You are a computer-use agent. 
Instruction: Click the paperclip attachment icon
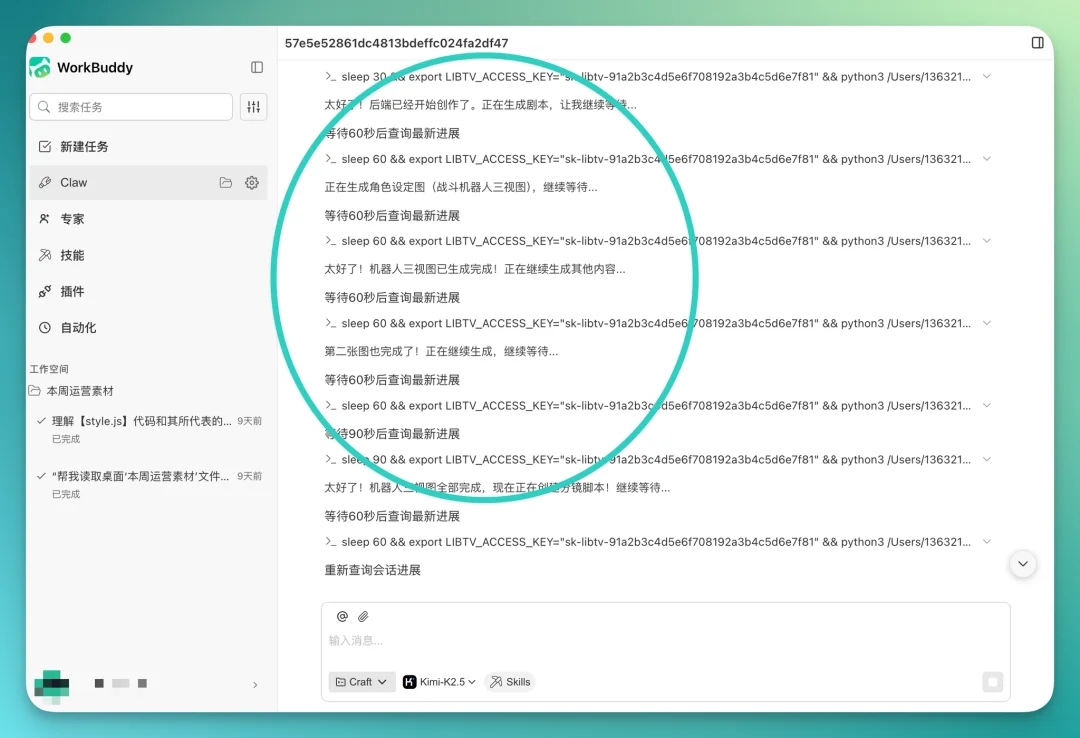(x=363, y=616)
